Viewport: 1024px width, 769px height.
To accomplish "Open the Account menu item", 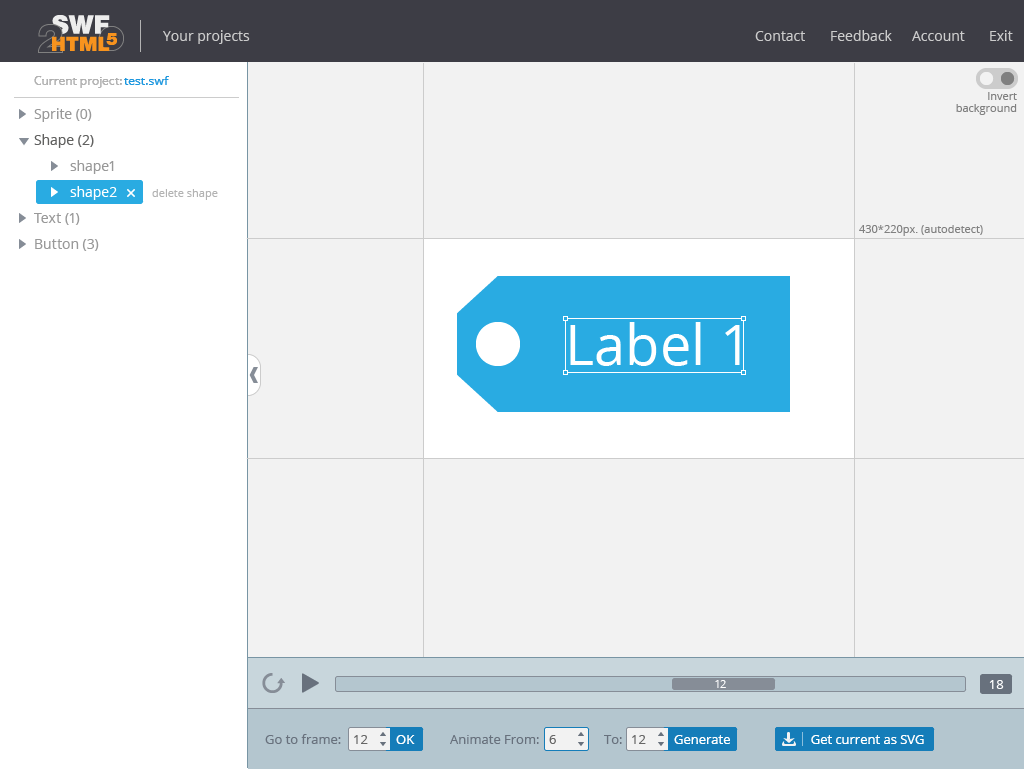I will [x=938, y=36].
